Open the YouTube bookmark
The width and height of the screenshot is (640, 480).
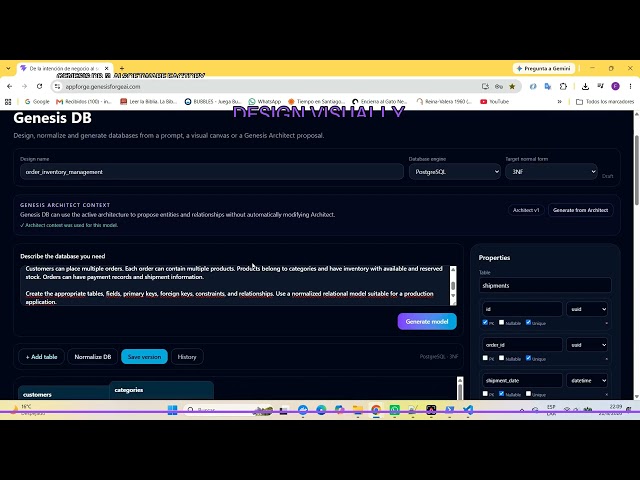(x=494, y=102)
